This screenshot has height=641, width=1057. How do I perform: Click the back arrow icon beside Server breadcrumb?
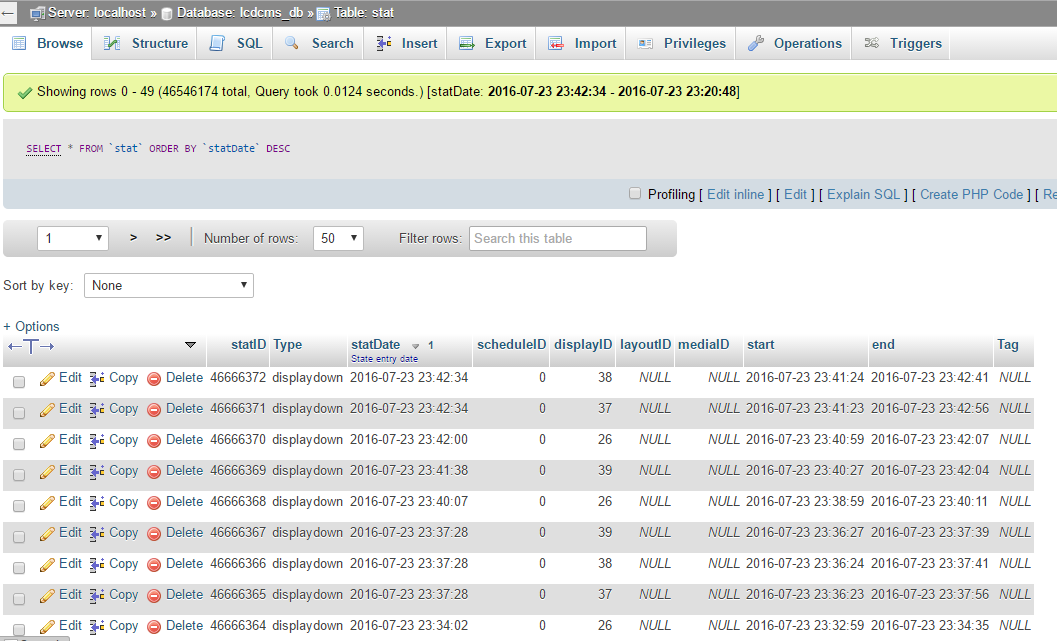pos(8,13)
